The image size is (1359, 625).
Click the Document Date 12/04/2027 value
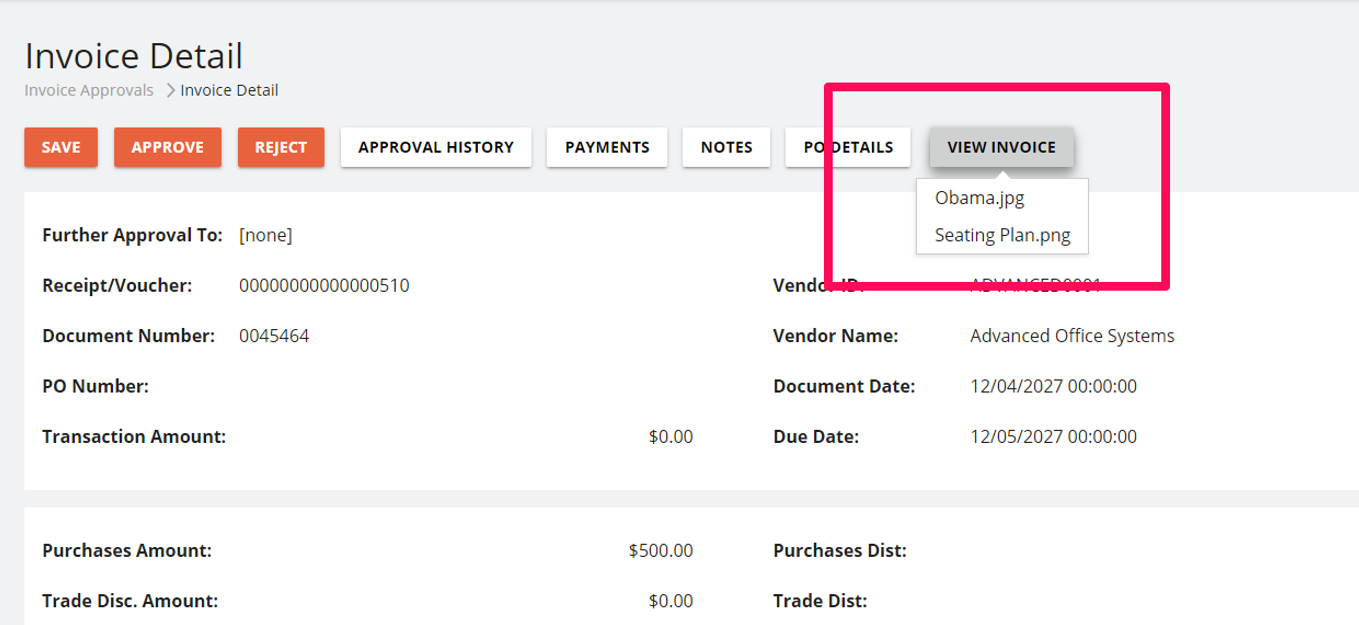coord(1053,386)
